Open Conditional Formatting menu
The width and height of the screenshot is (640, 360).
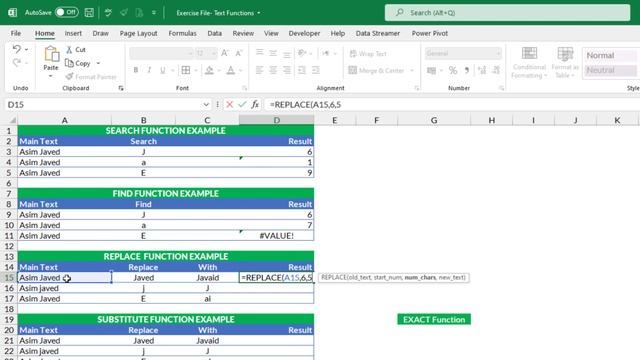[x=529, y=62]
